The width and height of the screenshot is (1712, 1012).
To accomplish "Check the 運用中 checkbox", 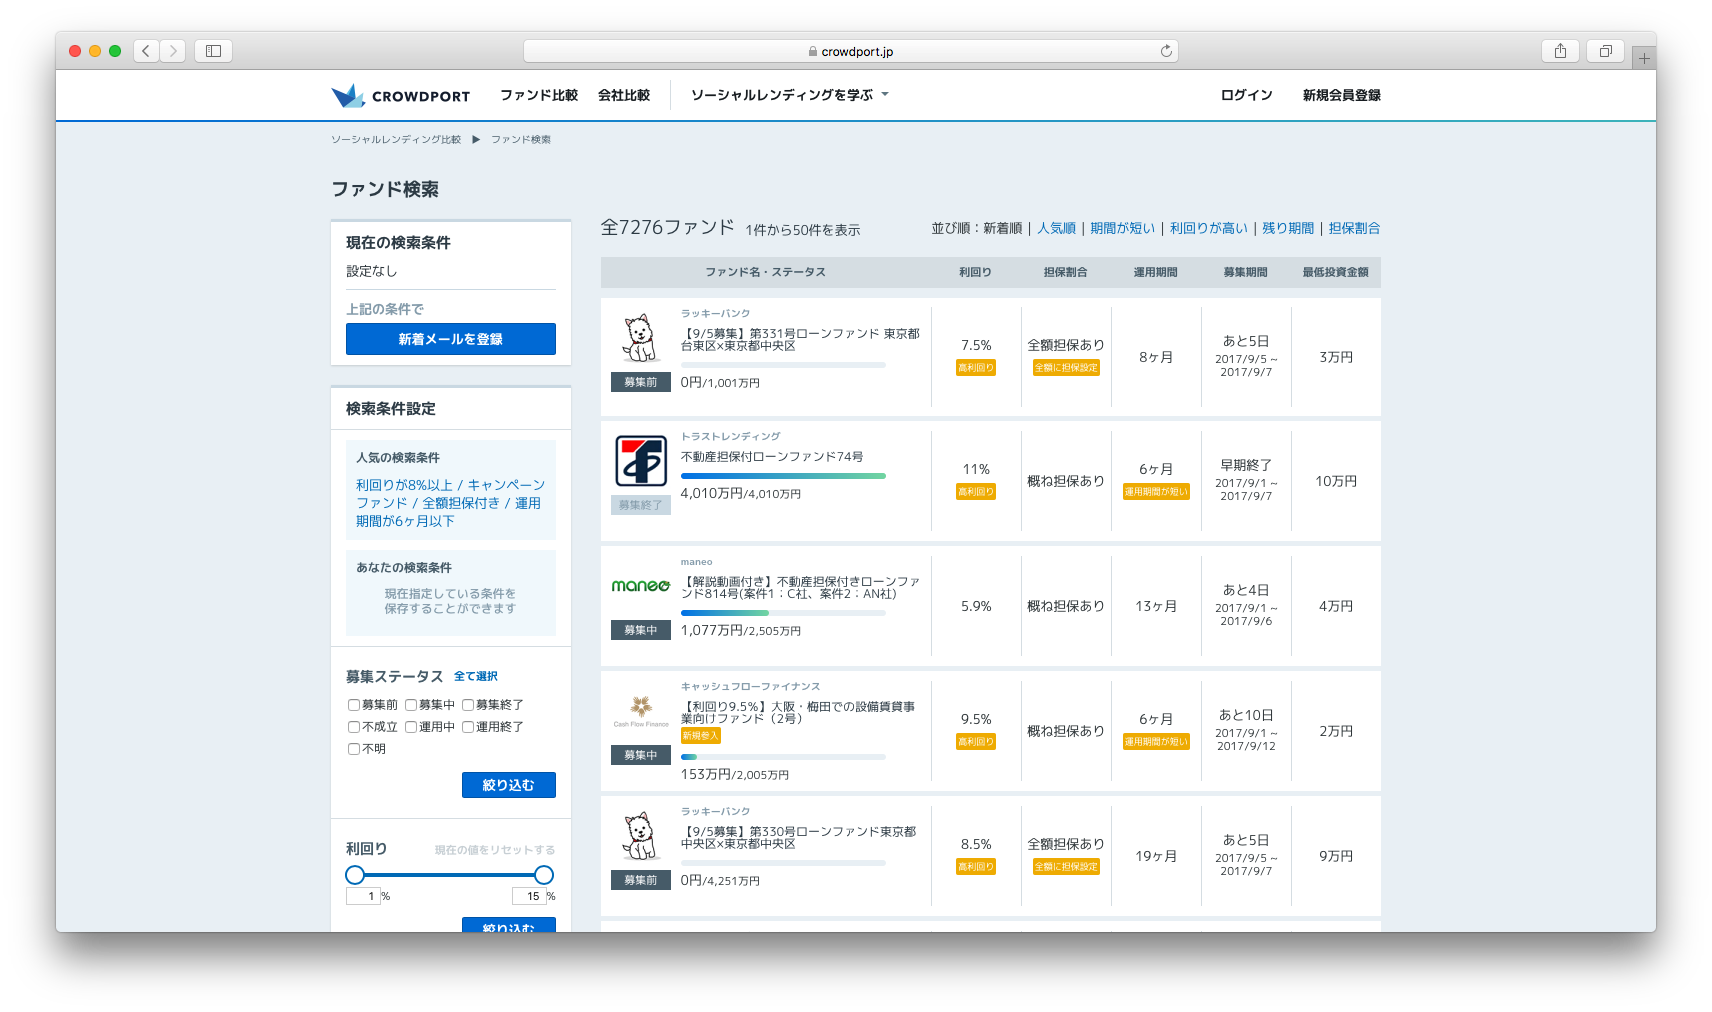I will [x=411, y=727].
